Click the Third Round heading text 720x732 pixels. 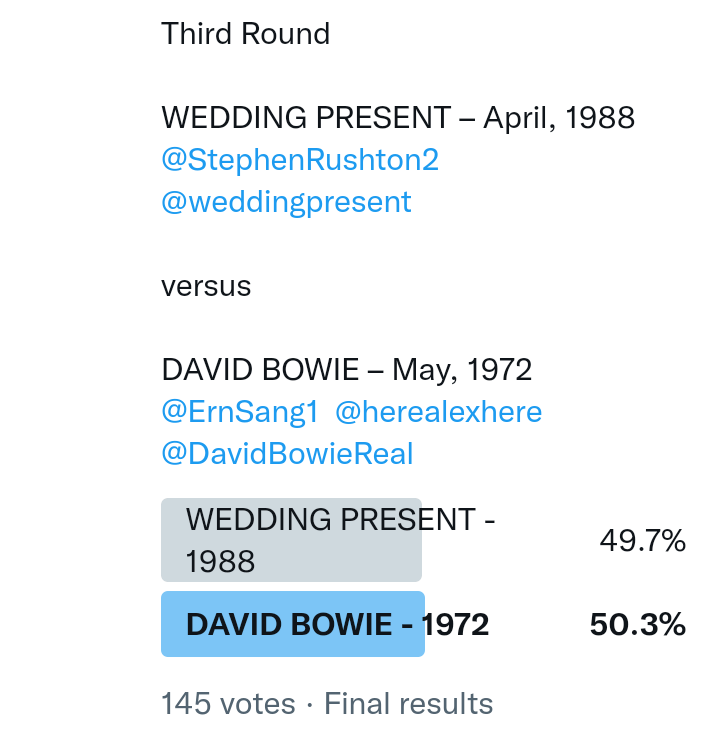(x=245, y=34)
